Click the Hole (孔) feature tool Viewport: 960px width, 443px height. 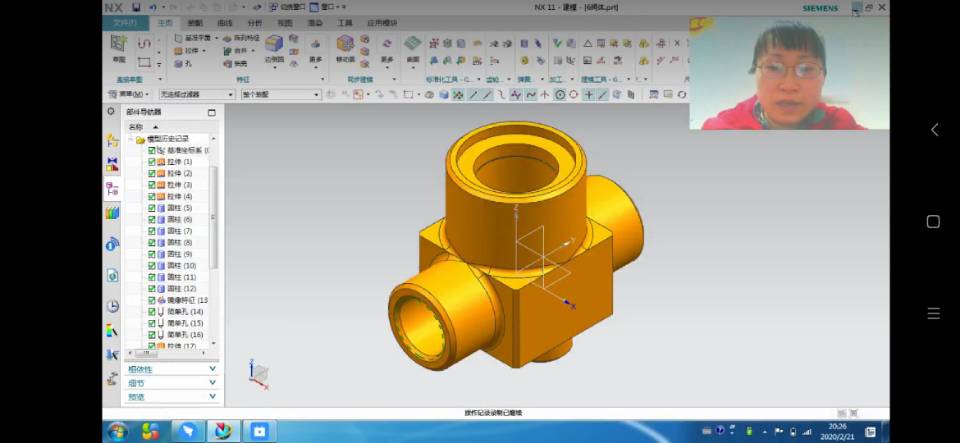click(x=182, y=63)
